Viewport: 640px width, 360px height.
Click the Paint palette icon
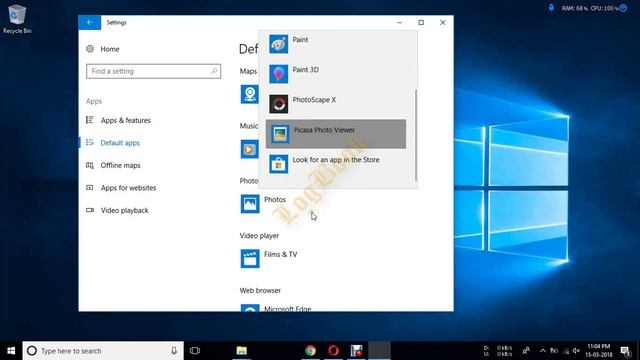pos(278,44)
